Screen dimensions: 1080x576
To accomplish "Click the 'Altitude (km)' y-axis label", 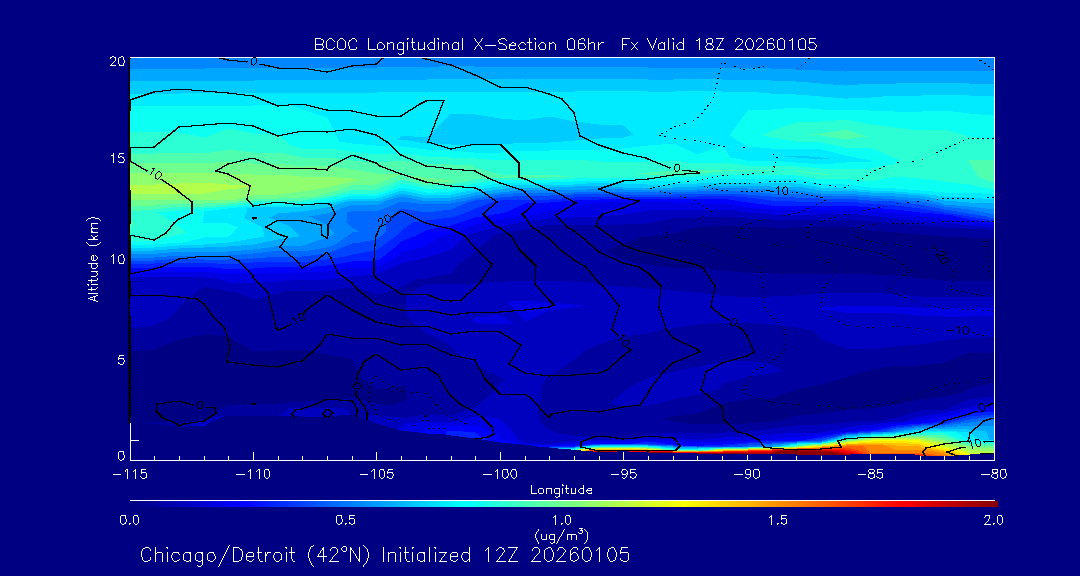I will pyautogui.click(x=93, y=258).
